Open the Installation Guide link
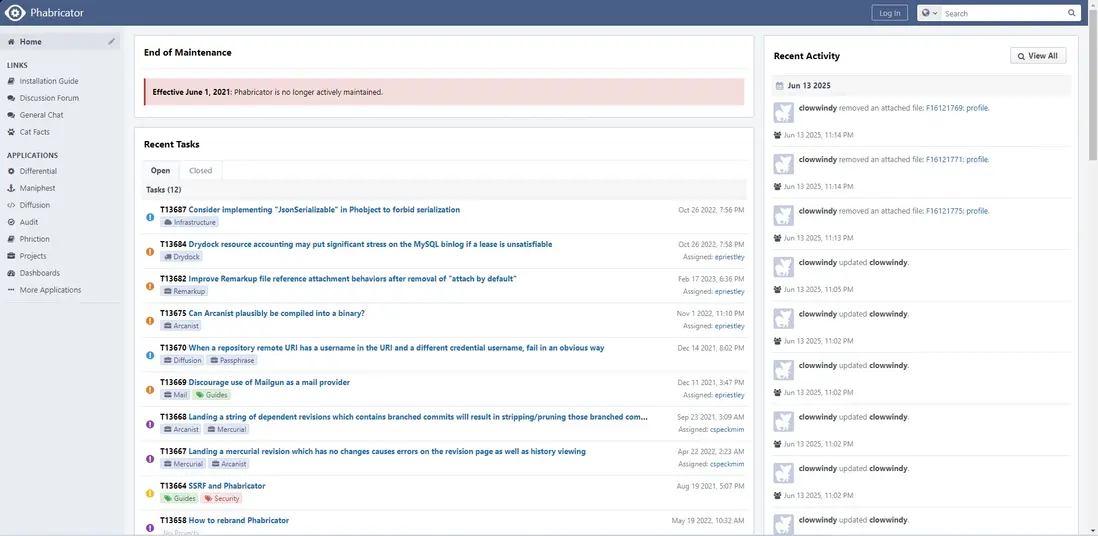The image size is (1098, 536). tap(49, 81)
